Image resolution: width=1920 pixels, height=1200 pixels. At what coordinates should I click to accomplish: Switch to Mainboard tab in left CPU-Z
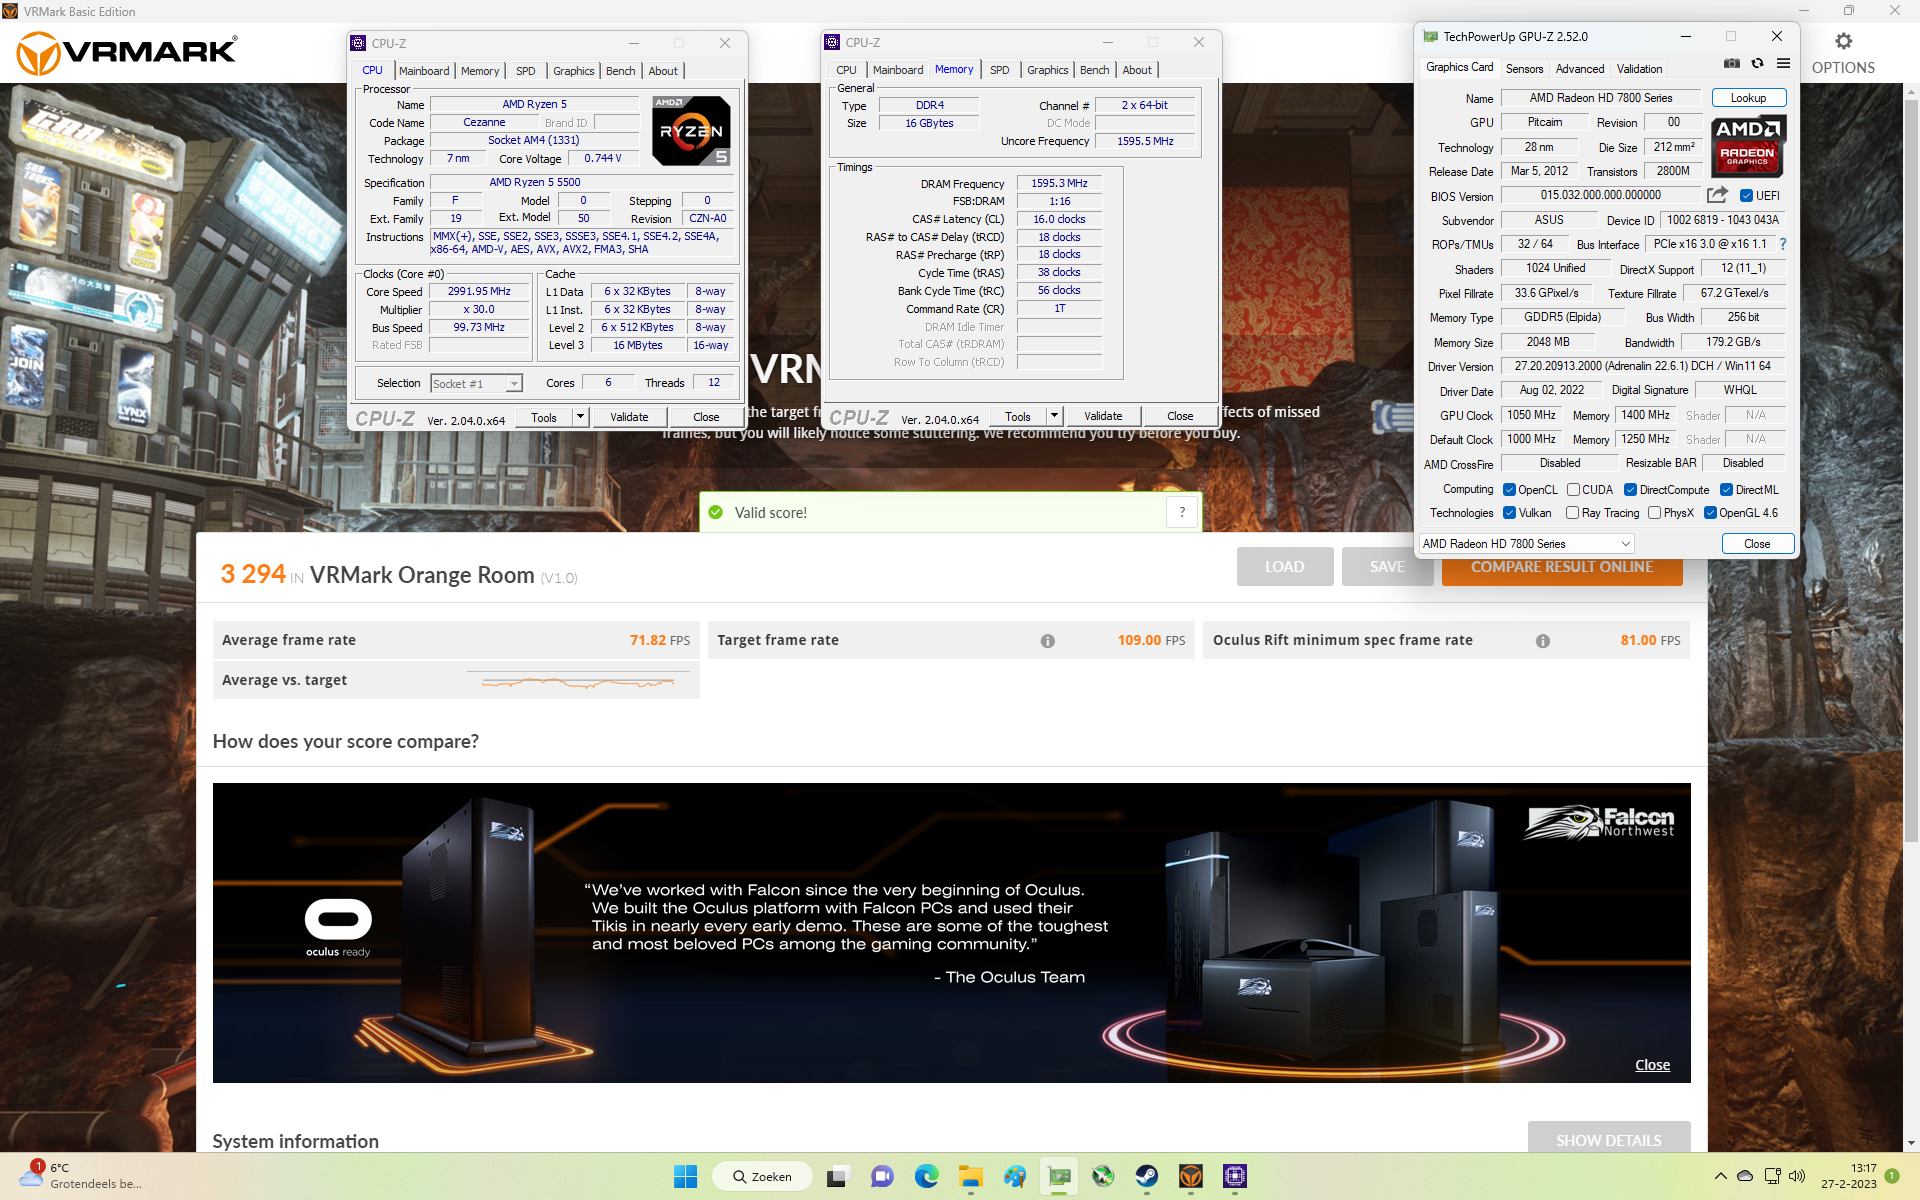point(424,71)
